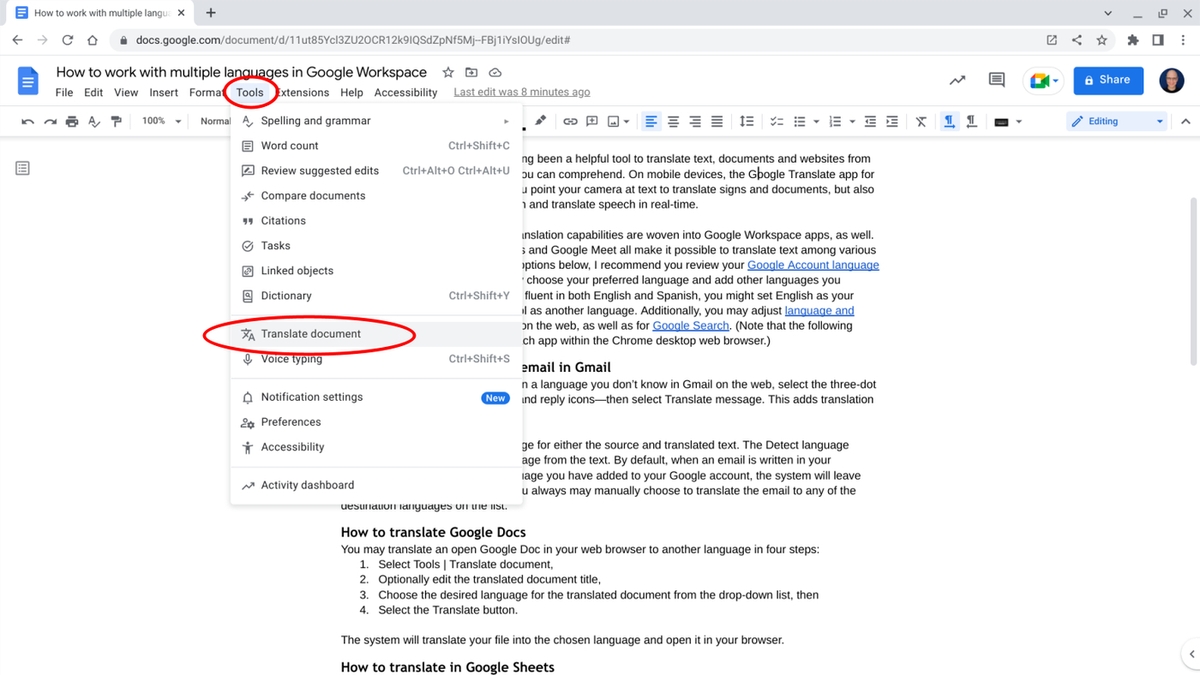Change text highlight color in the toolbar
The image size is (1200, 675).
click(541, 121)
